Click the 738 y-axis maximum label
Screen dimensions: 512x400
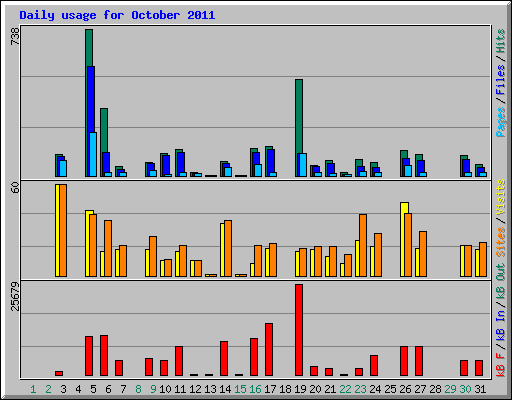(15, 36)
